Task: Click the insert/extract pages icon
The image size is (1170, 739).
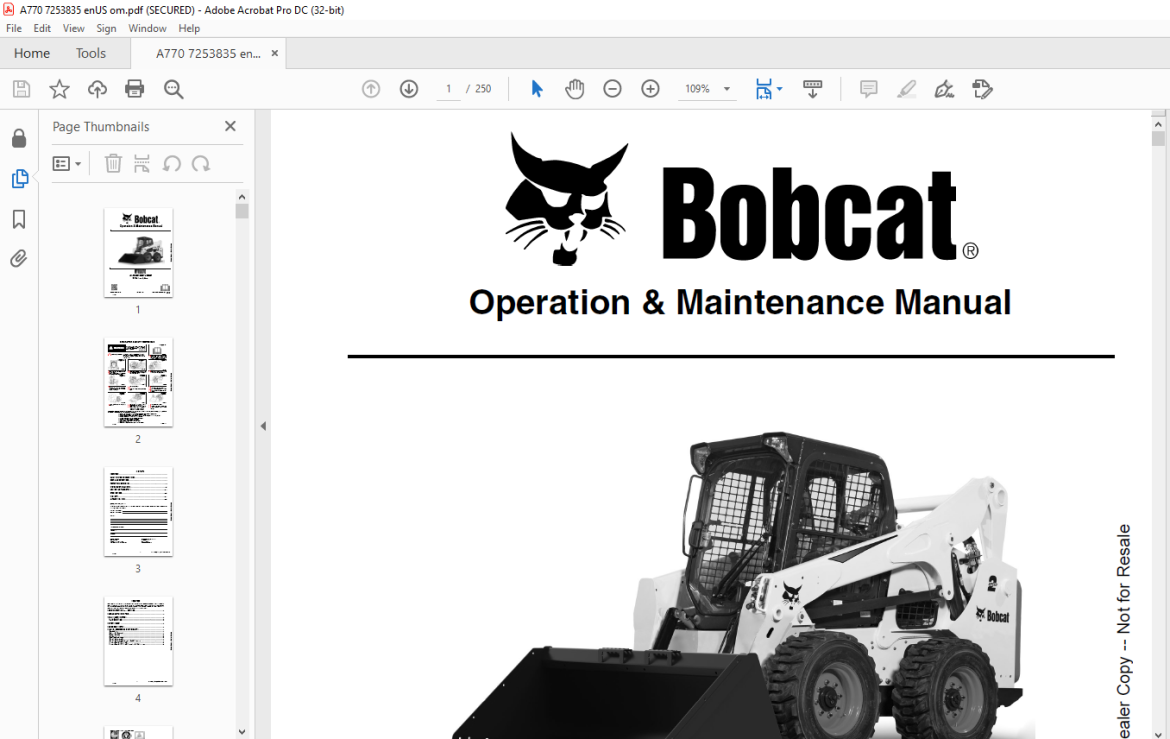Action: [142, 163]
